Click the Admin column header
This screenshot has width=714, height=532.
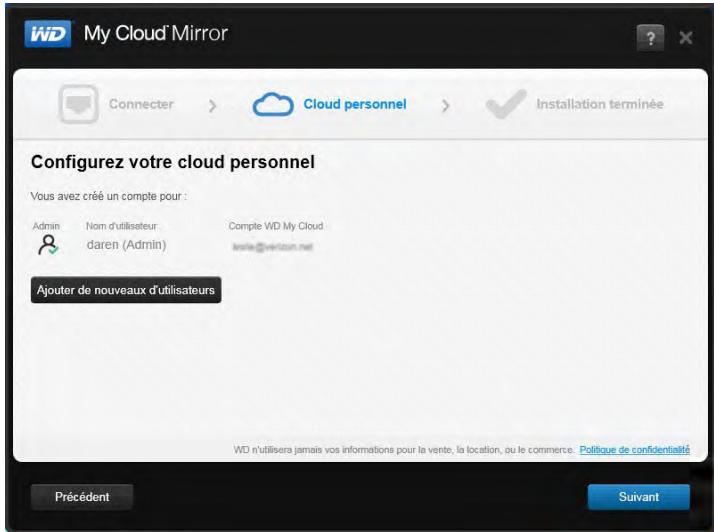click(46, 226)
